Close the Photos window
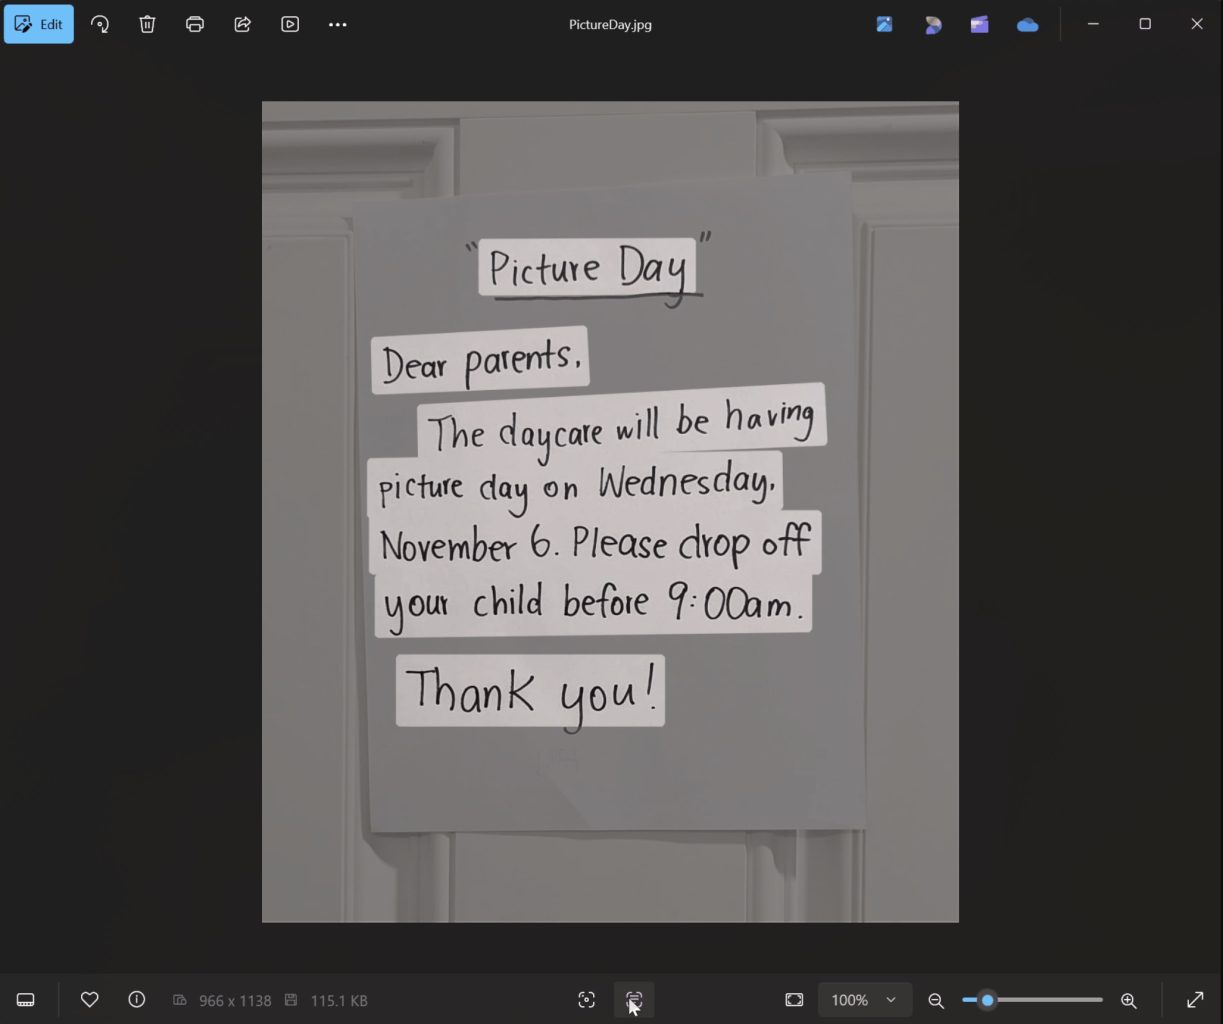The width and height of the screenshot is (1223, 1024). pyautogui.click(x=1197, y=24)
